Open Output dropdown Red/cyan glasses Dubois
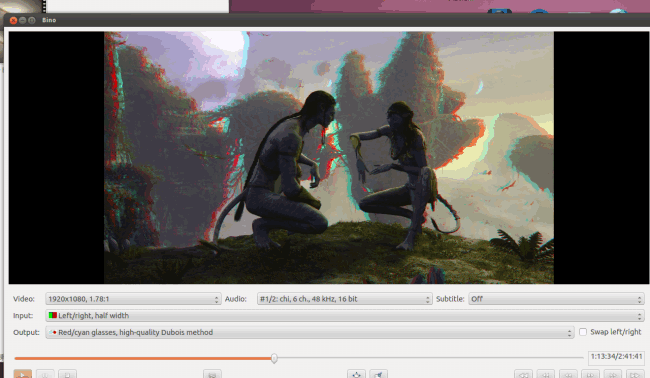 point(310,332)
